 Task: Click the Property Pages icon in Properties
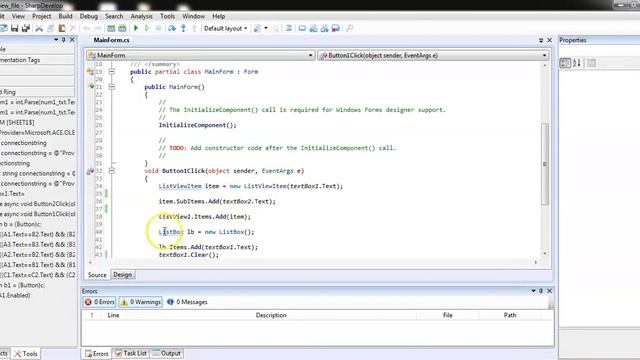(x=591, y=63)
